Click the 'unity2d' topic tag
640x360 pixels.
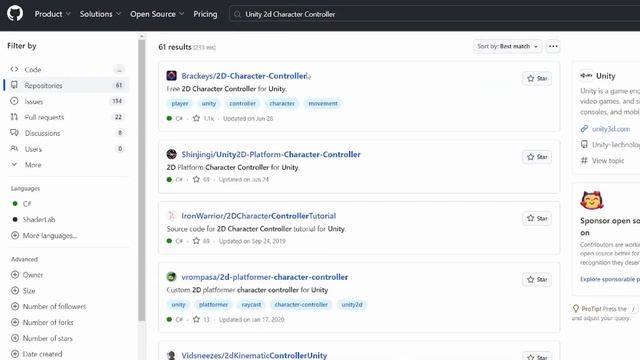[x=352, y=304]
